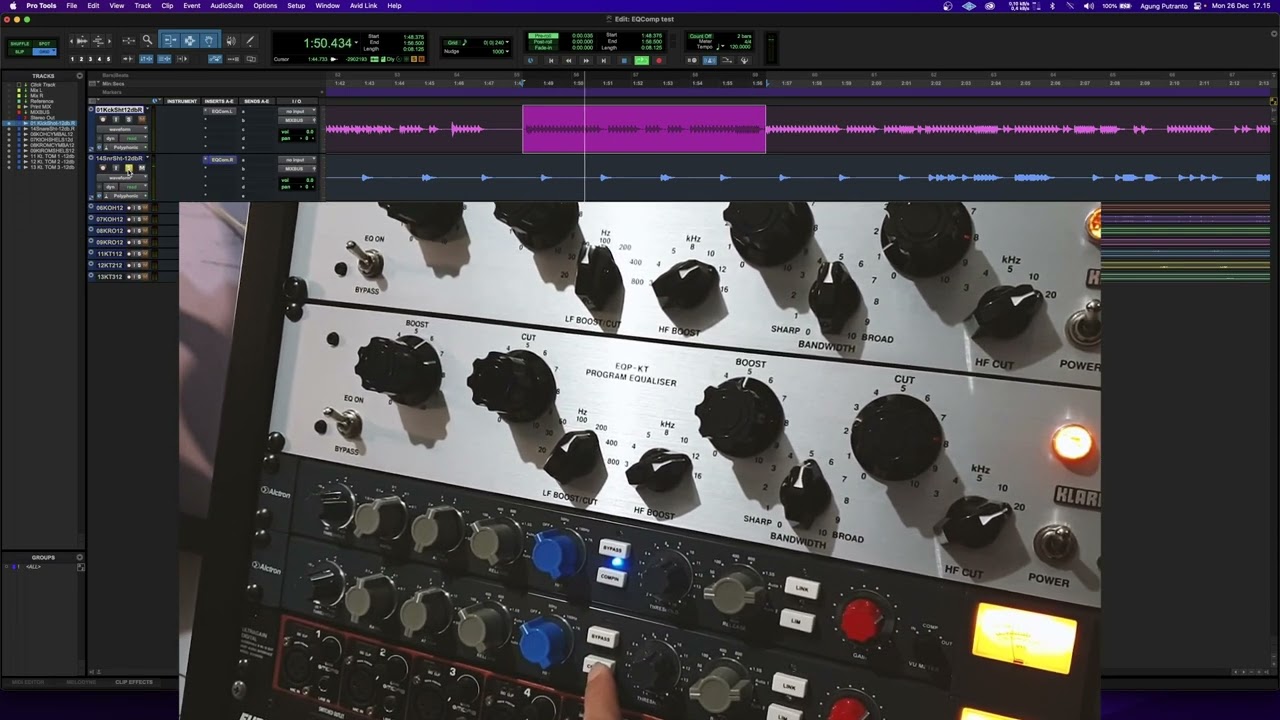
Task: Open EQCom.L insert on kick track
Action: point(222,111)
